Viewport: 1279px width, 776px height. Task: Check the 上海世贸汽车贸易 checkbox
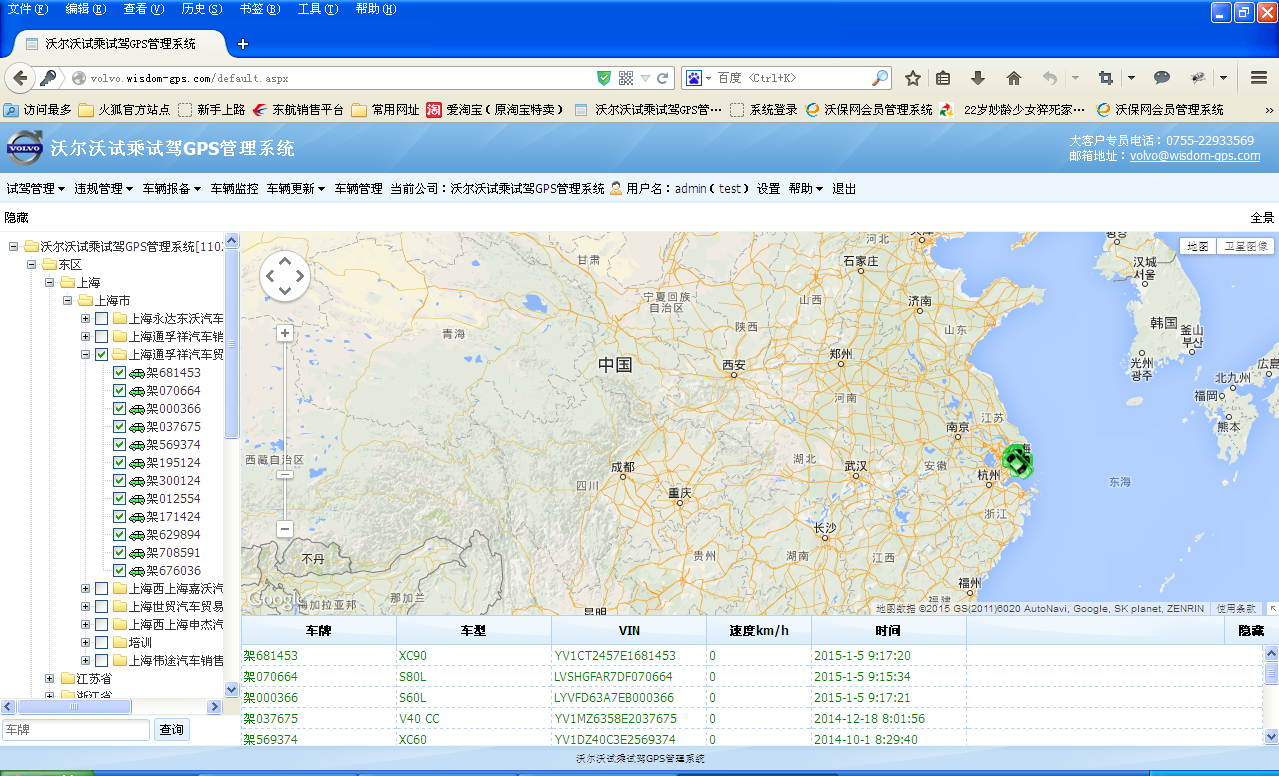(102, 607)
